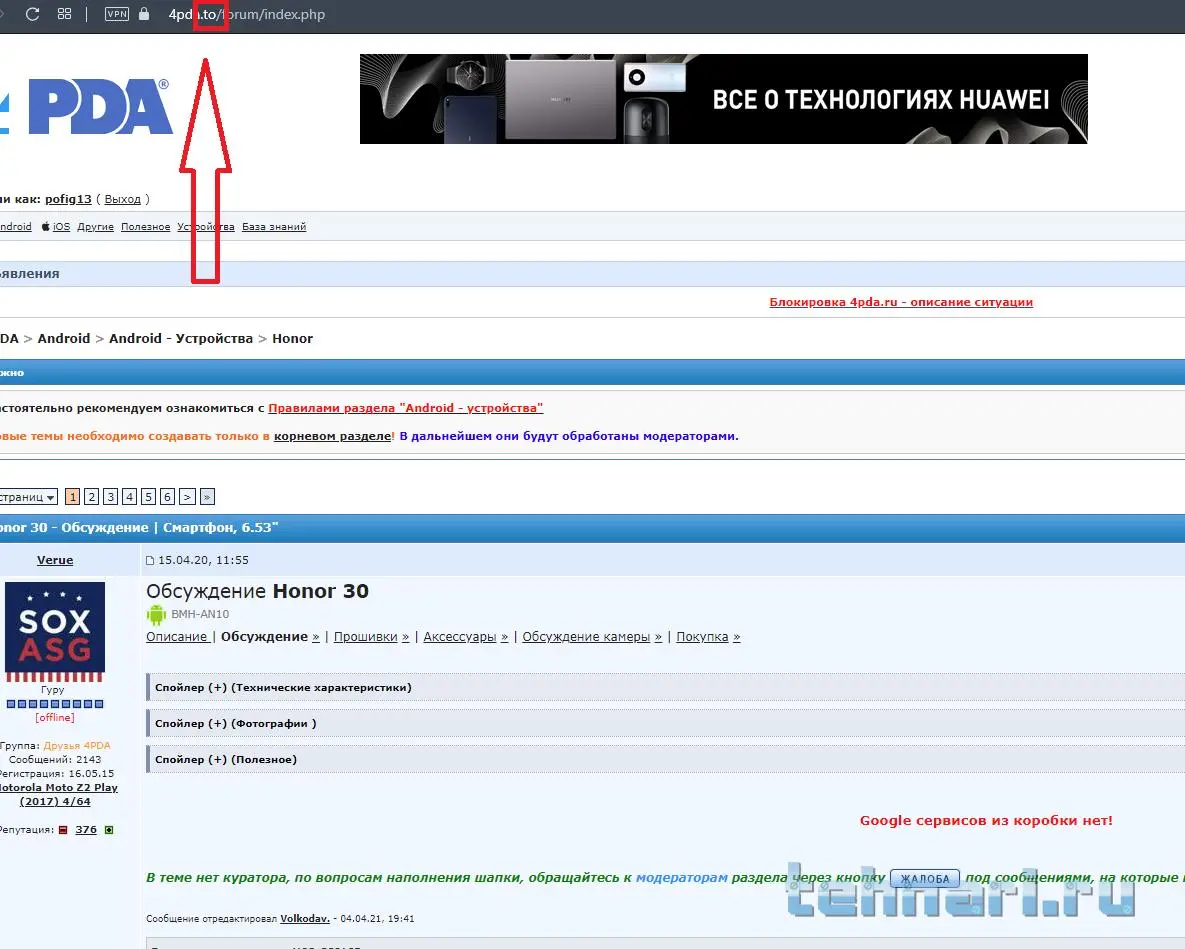Go to page 6 in pagination
1185x949 pixels.
(x=167, y=496)
